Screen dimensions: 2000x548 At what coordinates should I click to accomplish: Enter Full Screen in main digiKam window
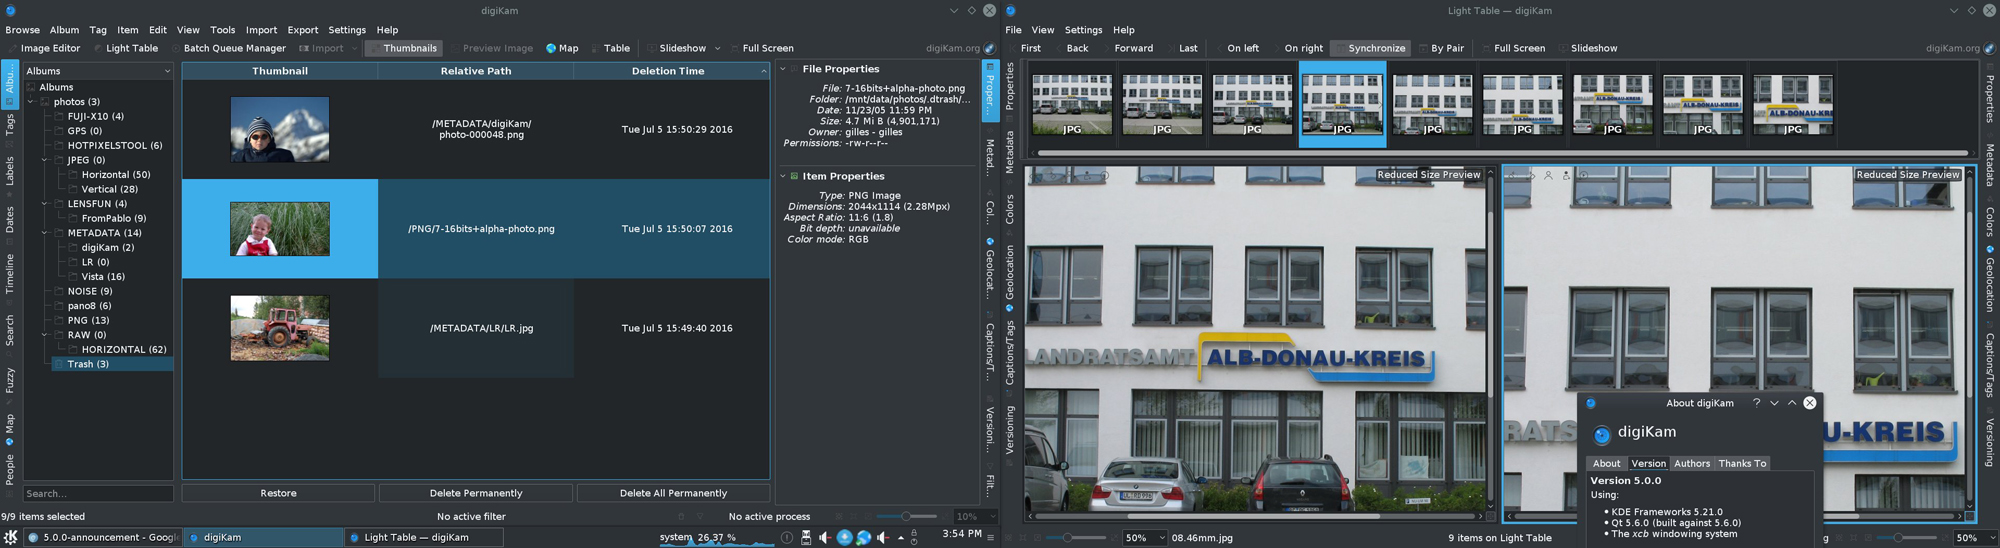(762, 48)
